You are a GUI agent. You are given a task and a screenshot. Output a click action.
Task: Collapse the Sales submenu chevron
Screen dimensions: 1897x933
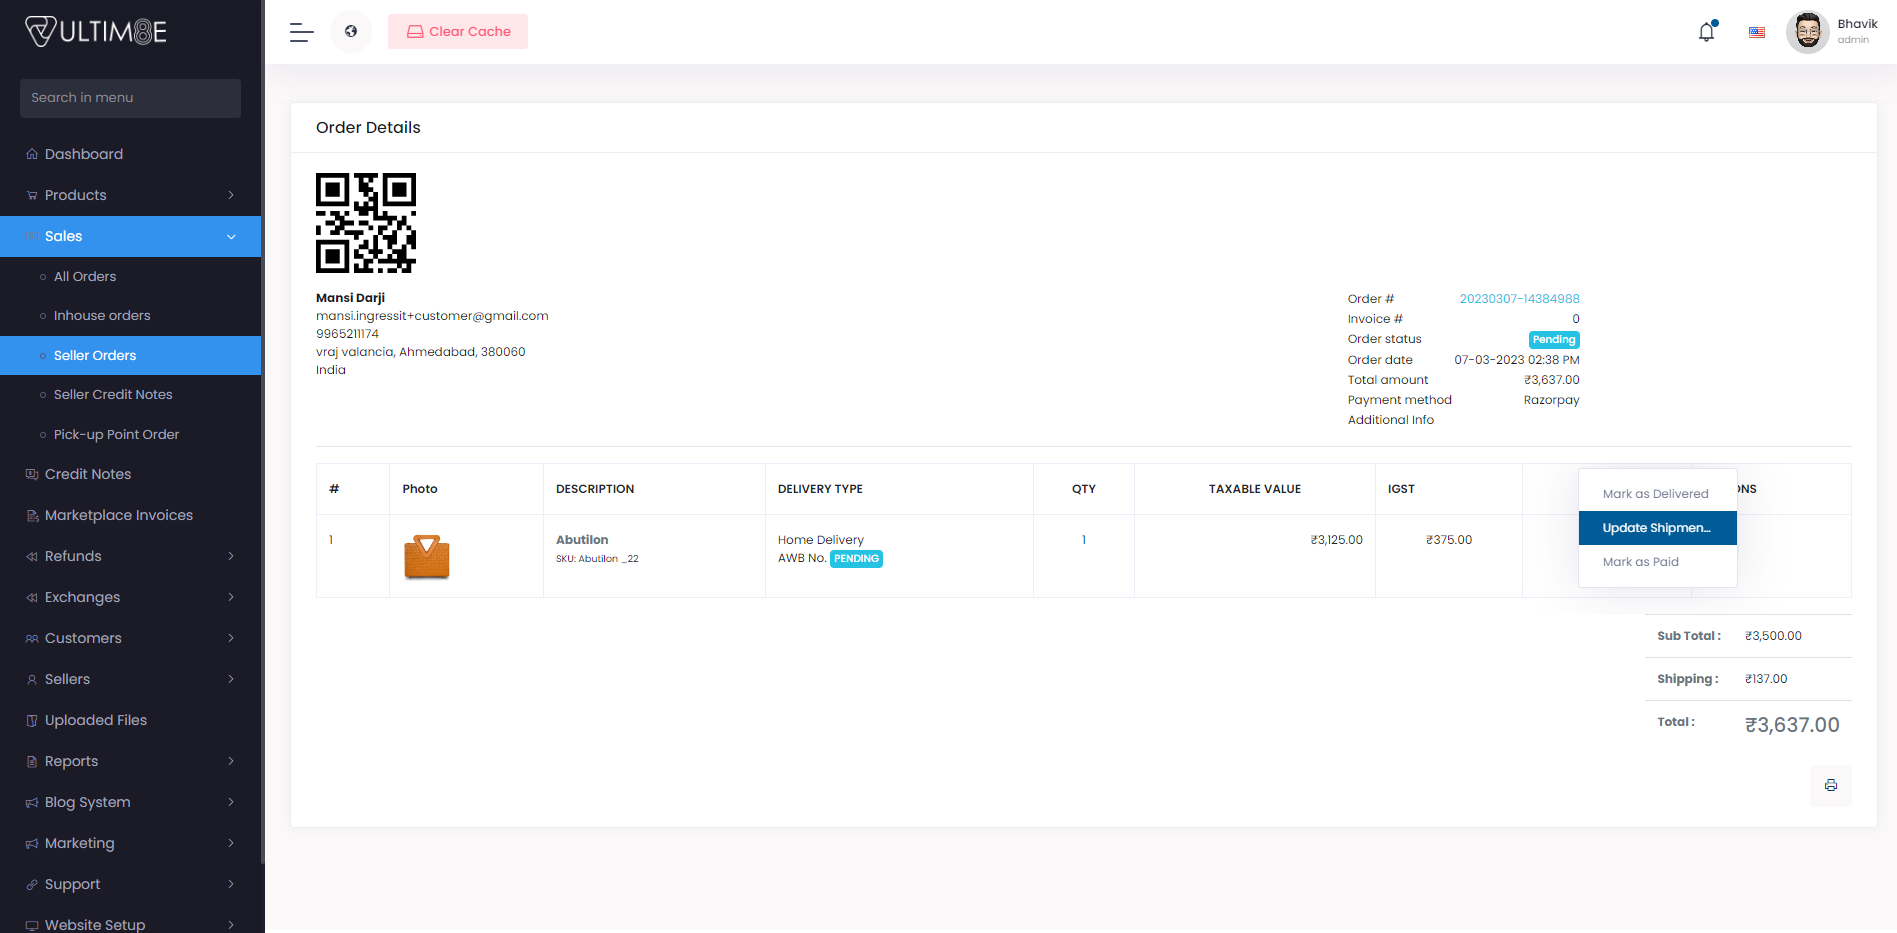tap(231, 236)
